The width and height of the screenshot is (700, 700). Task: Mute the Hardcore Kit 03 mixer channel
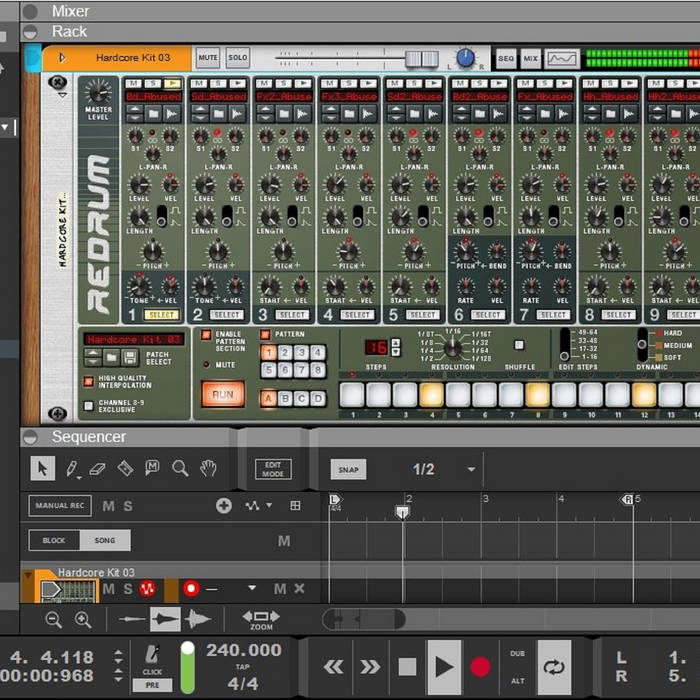coord(207,58)
